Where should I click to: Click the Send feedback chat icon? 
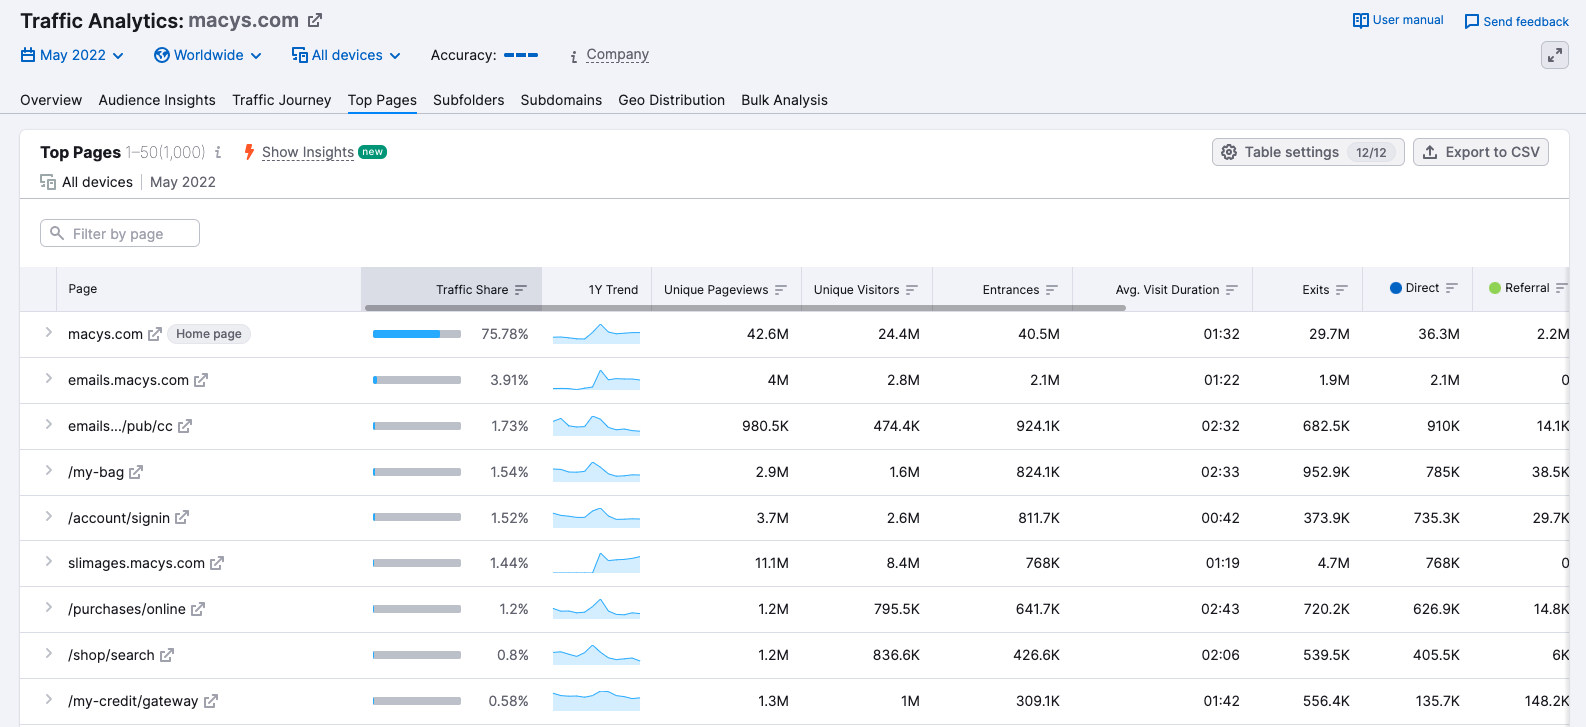point(1472,21)
